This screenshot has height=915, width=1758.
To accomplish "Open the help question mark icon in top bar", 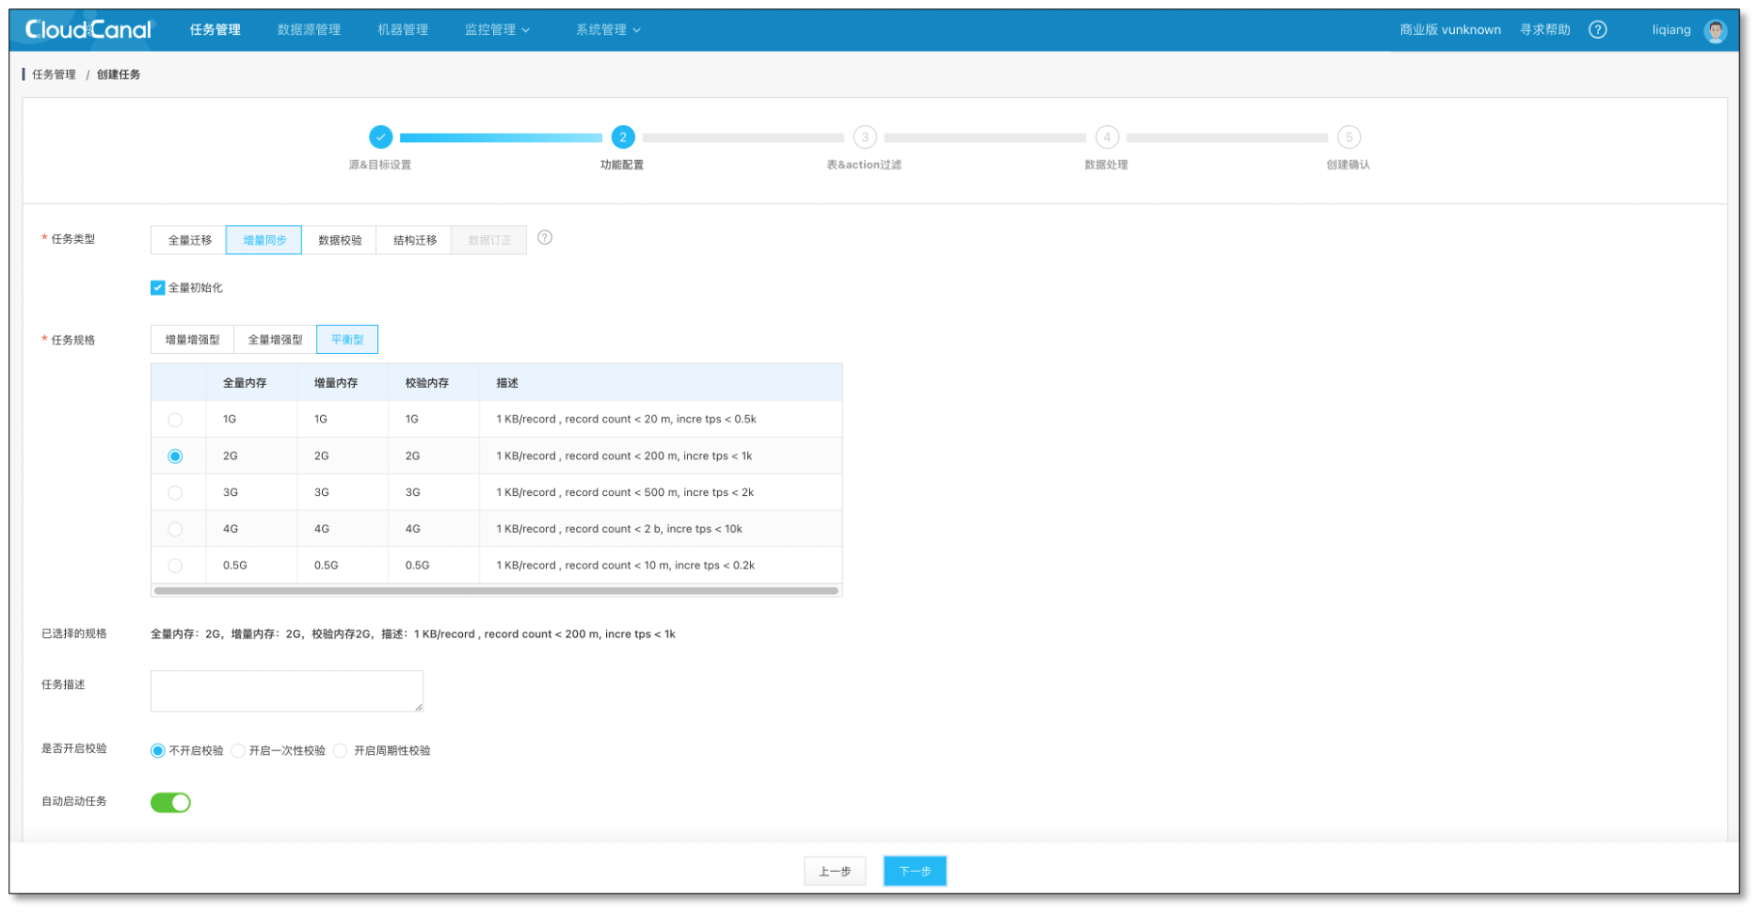I will click(1597, 29).
